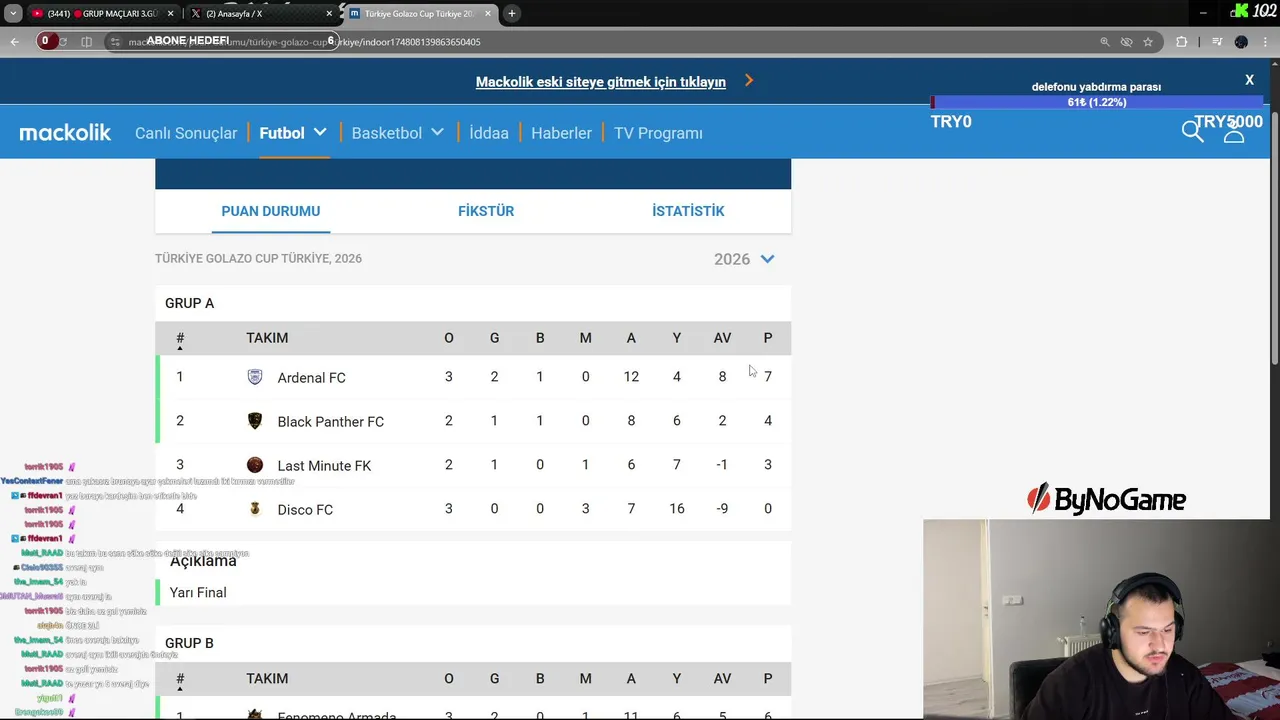Select the PUAN DURUMU tab

pyautogui.click(x=271, y=211)
